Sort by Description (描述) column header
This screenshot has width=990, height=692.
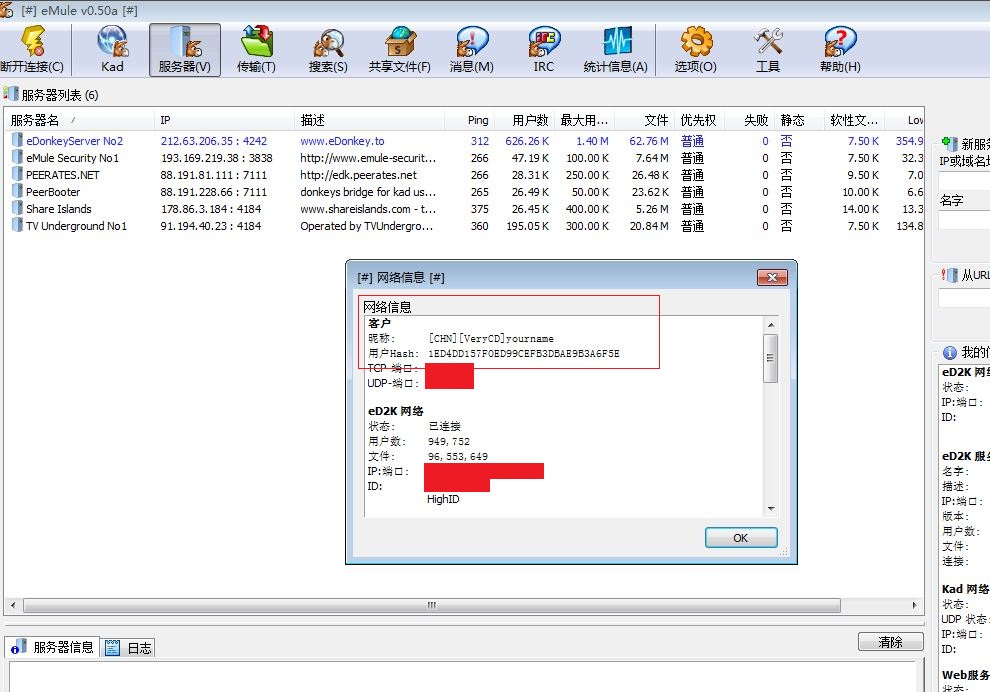pos(369,120)
